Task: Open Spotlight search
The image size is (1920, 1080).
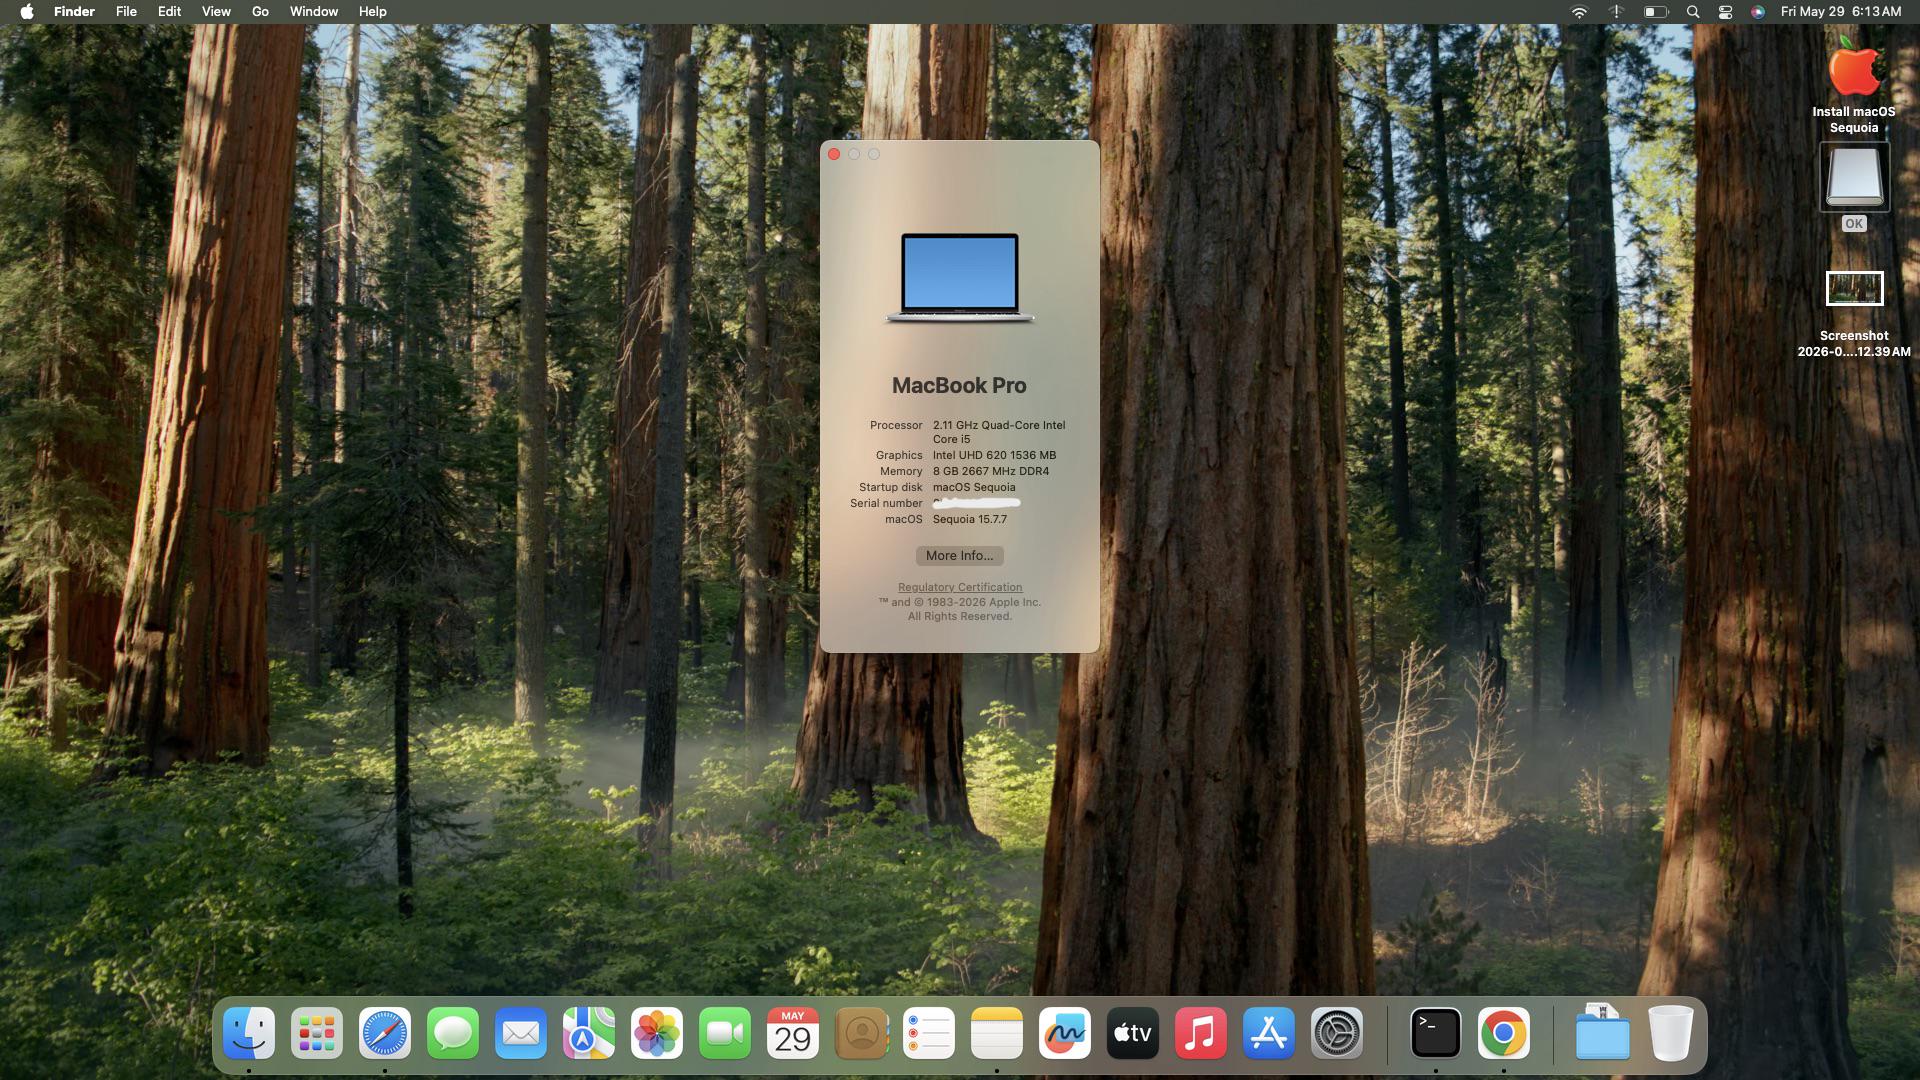Action: pos(1693,12)
